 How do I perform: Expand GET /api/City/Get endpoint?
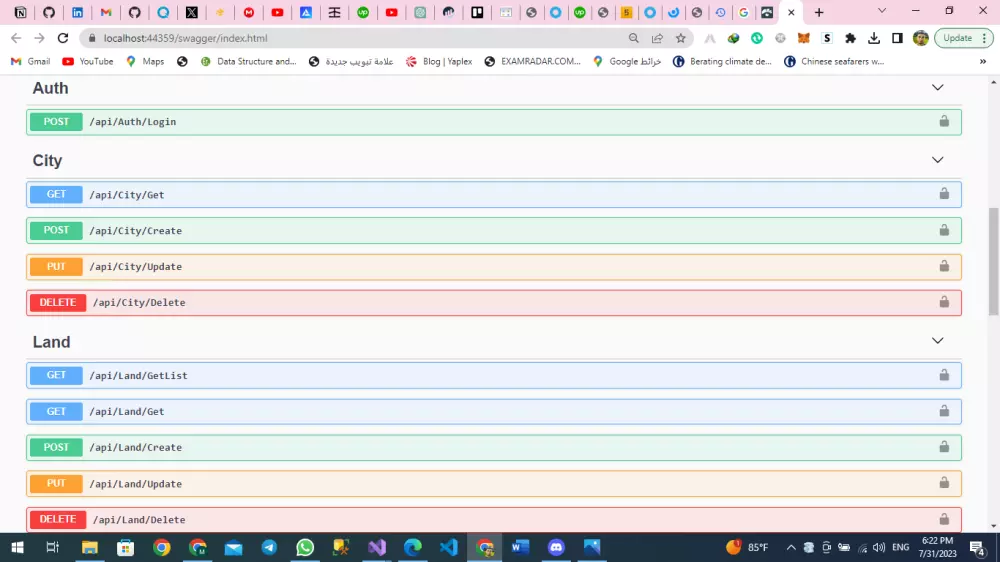[x=494, y=195]
